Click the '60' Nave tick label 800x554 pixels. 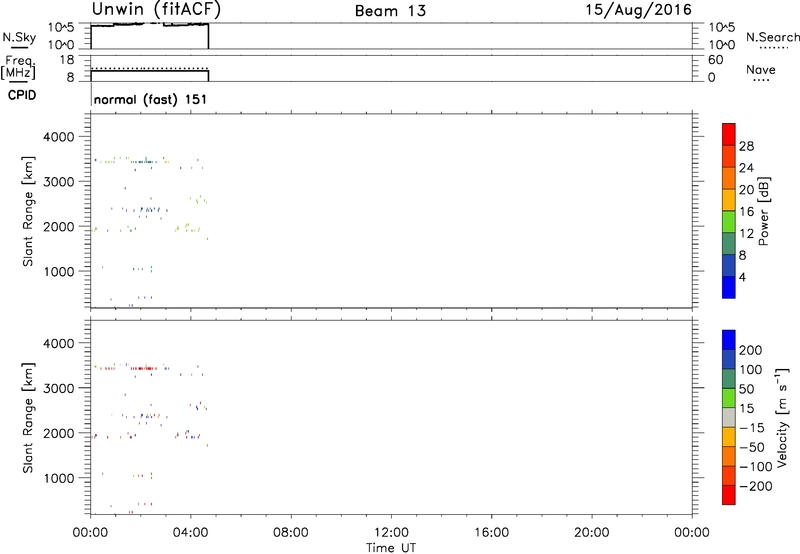click(x=715, y=60)
